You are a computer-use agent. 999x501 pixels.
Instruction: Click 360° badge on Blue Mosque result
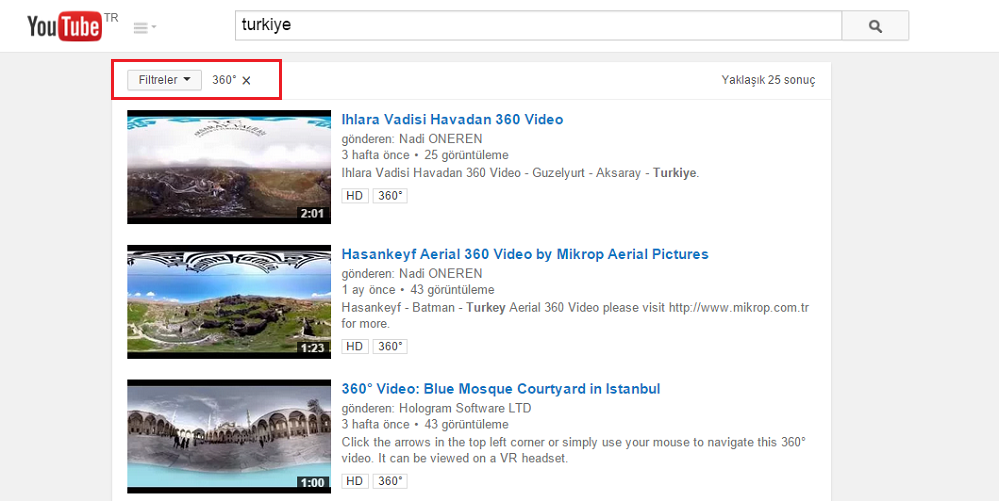click(390, 481)
